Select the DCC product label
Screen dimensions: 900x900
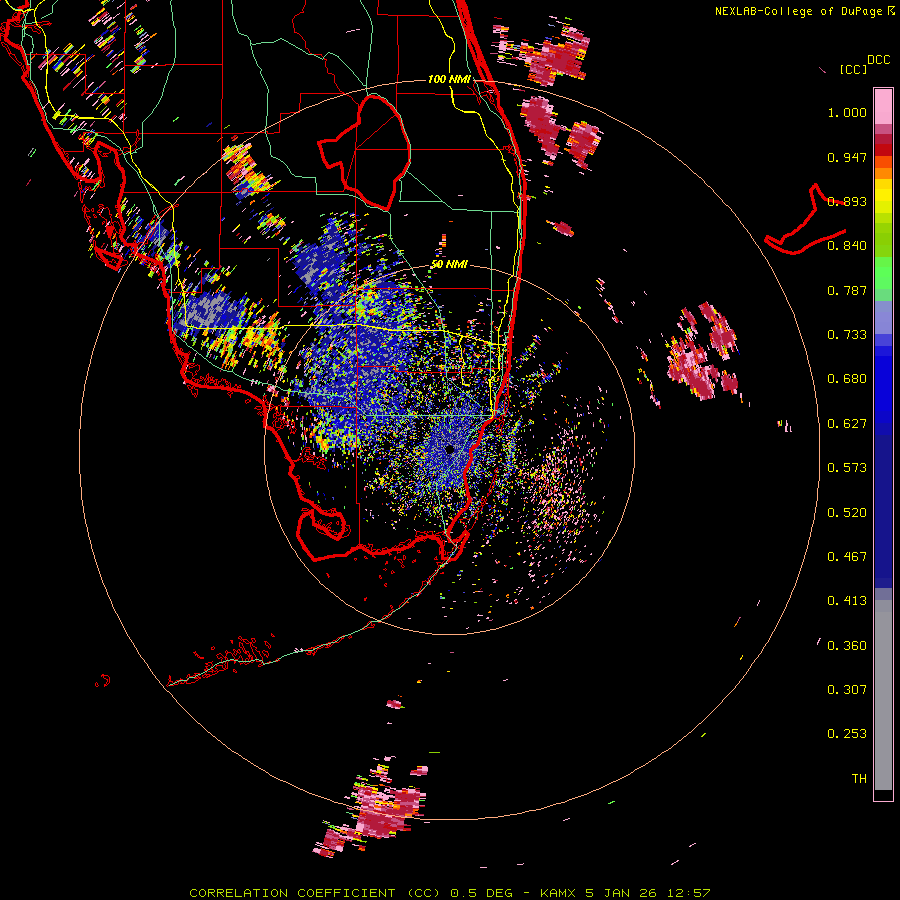[x=878, y=60]
